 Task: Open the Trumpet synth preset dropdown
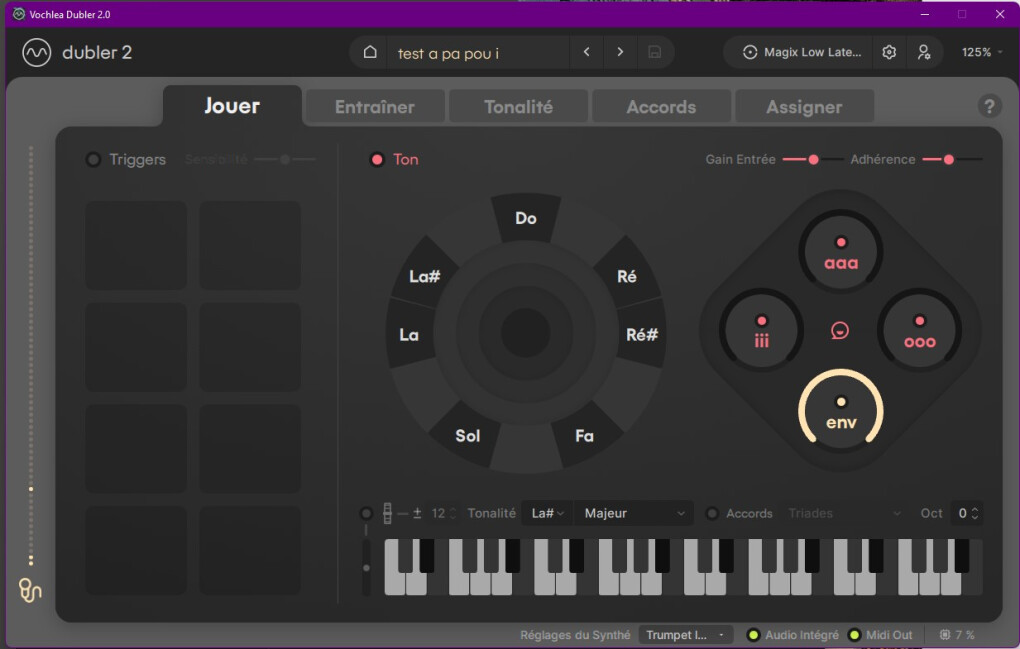tap(685, 635)
